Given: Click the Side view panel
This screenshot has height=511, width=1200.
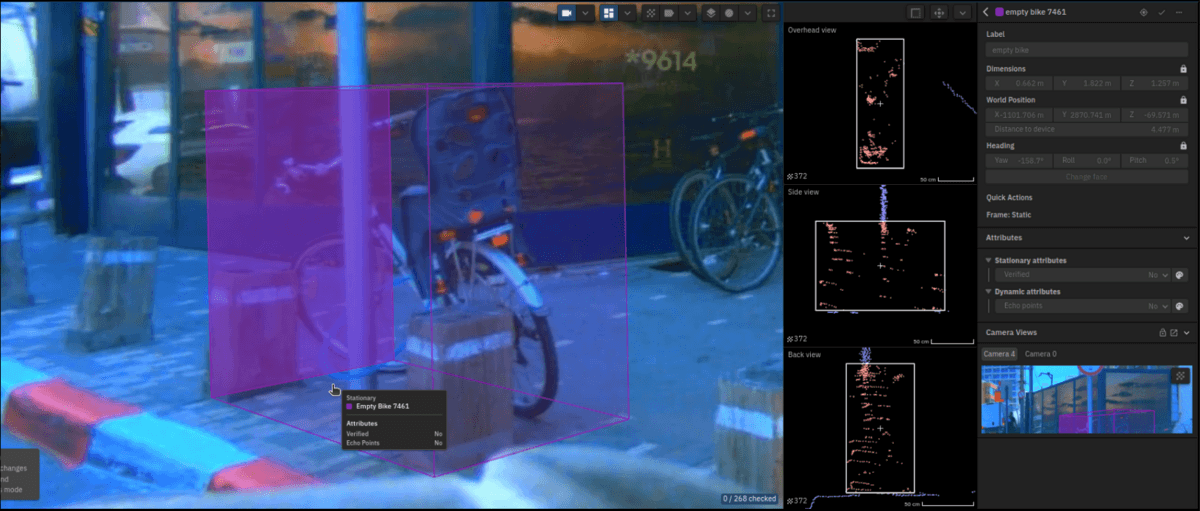Looking at the screenshot, I should pyautogui.click(x=880, y=266).
